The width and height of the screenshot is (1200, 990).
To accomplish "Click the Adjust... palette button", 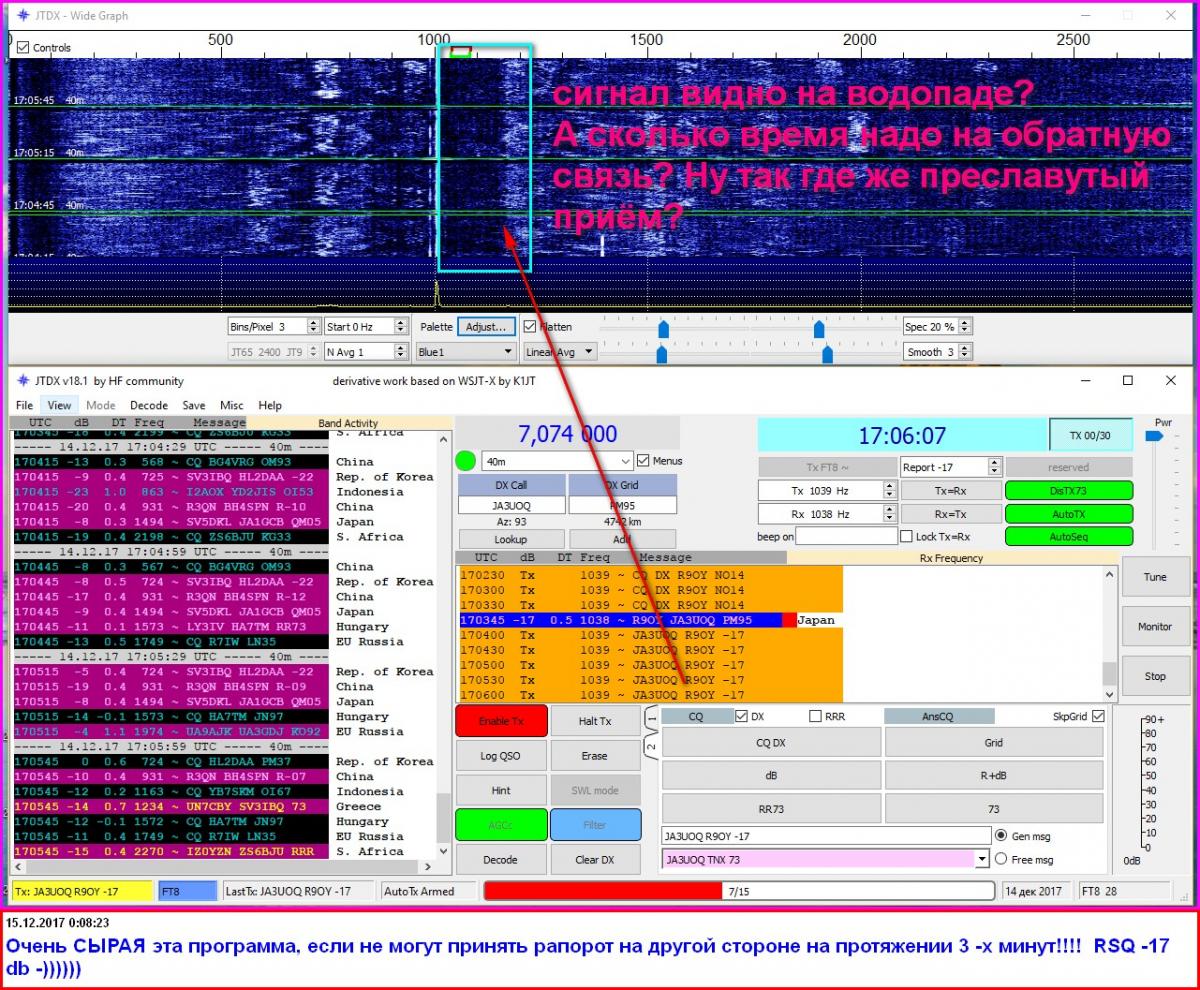I will pos(487,327).
